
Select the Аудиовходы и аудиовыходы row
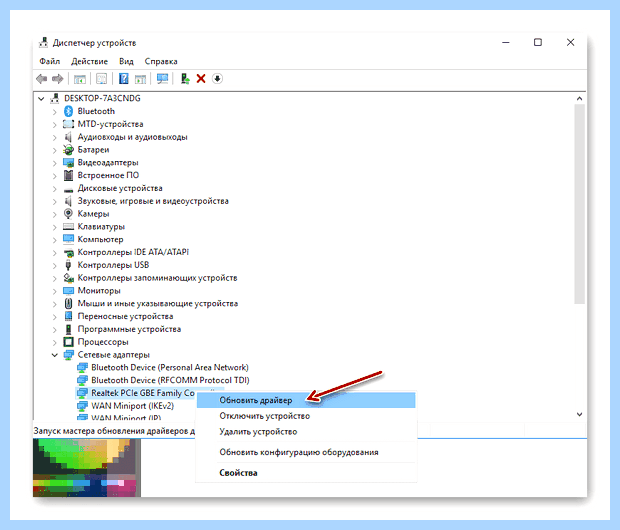tap(132, 137)
